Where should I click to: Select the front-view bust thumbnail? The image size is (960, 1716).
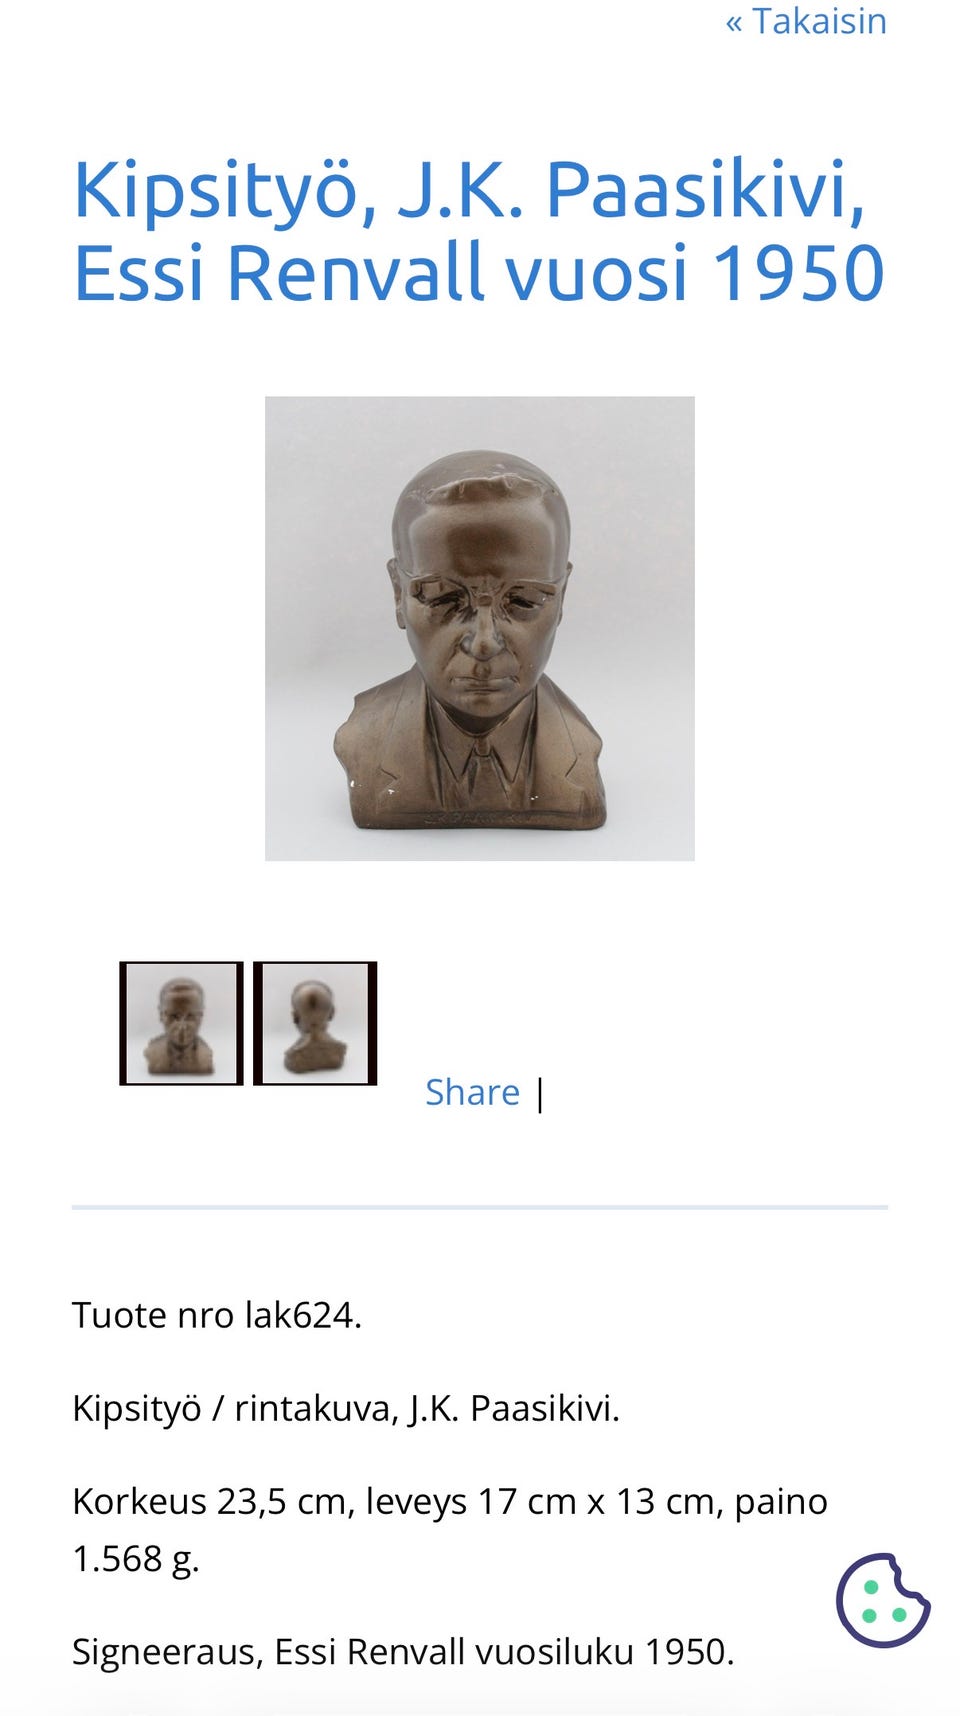181,1023
